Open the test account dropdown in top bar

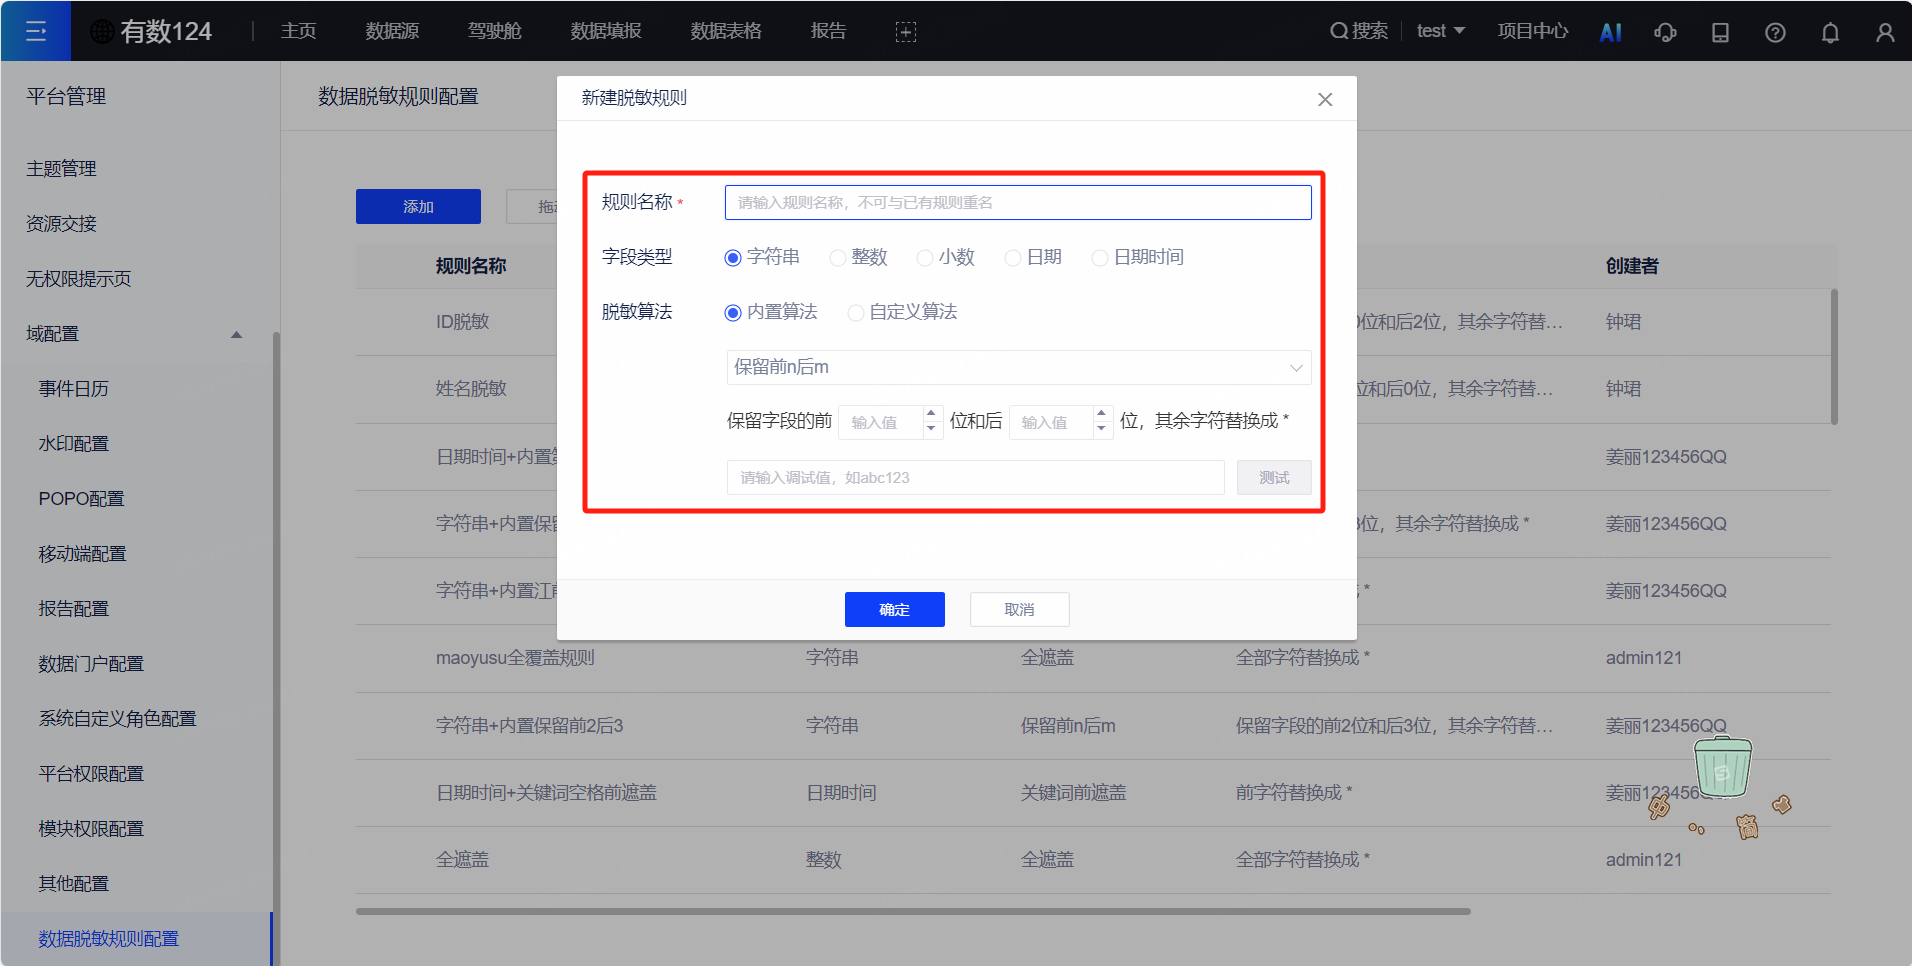[1441, 31]
